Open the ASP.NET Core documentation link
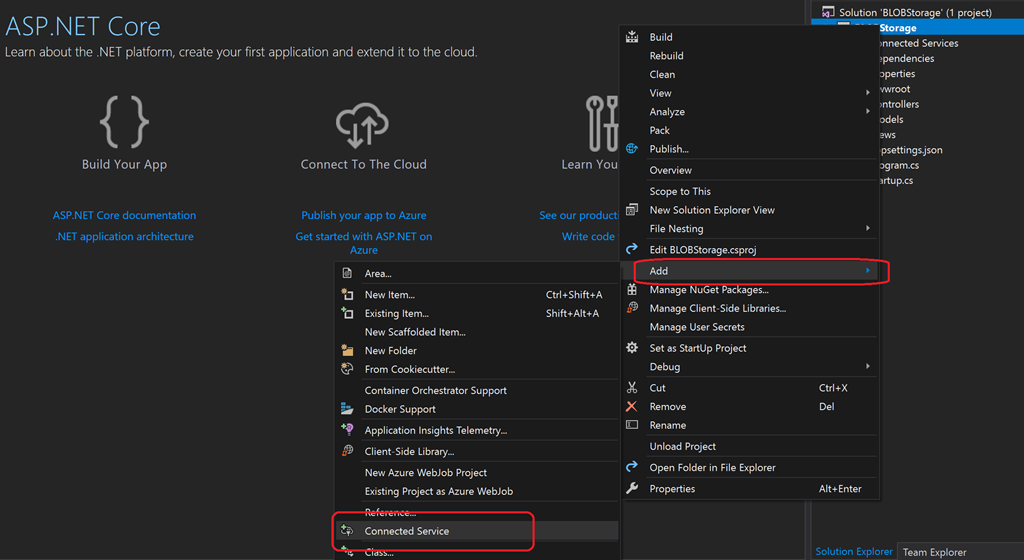The height and width of the screenshot is (560, 1024). 124,215
